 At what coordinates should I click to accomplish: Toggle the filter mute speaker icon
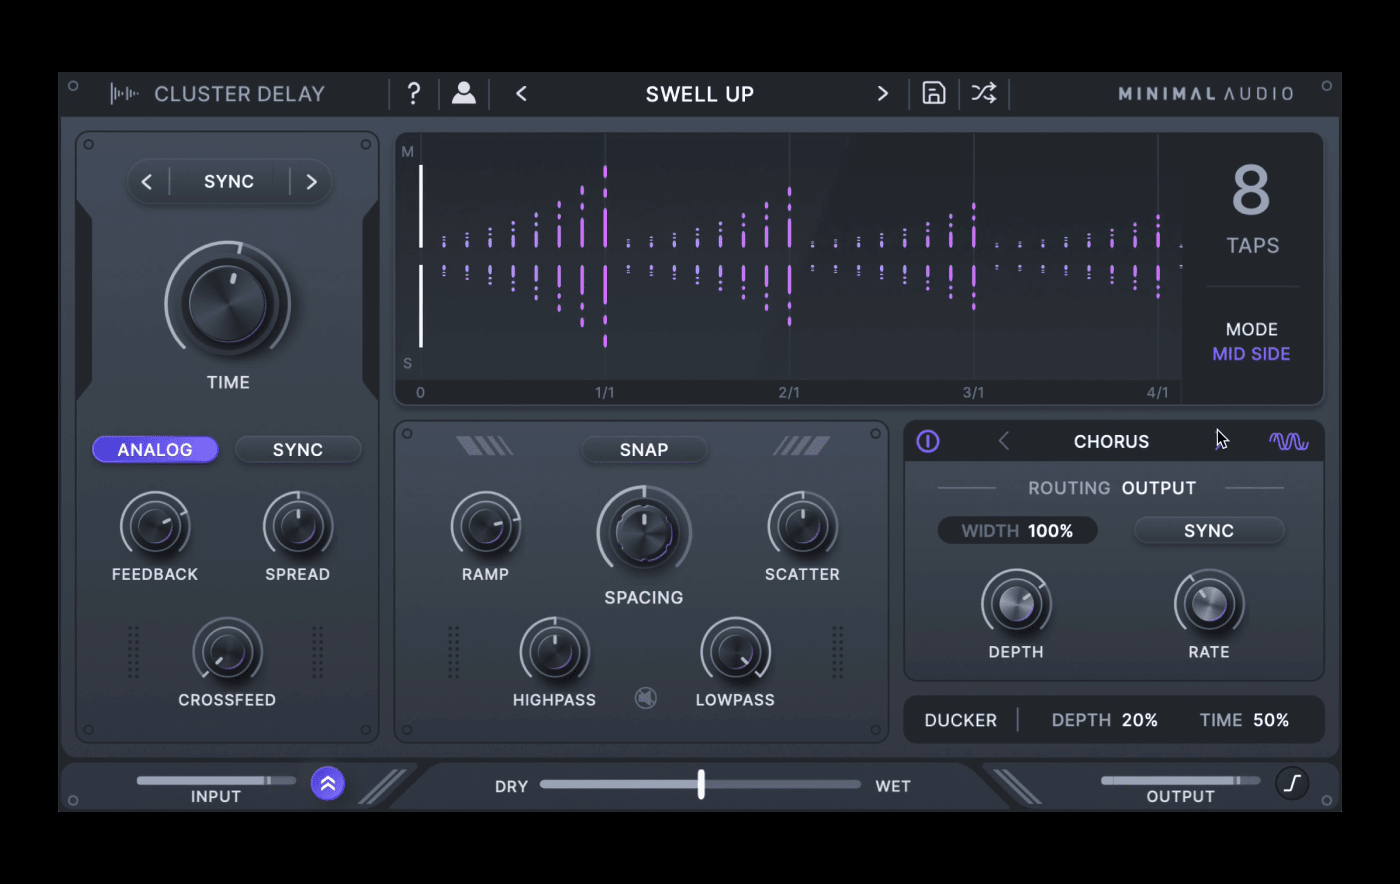pyautogui.click(x=646, y=698)
